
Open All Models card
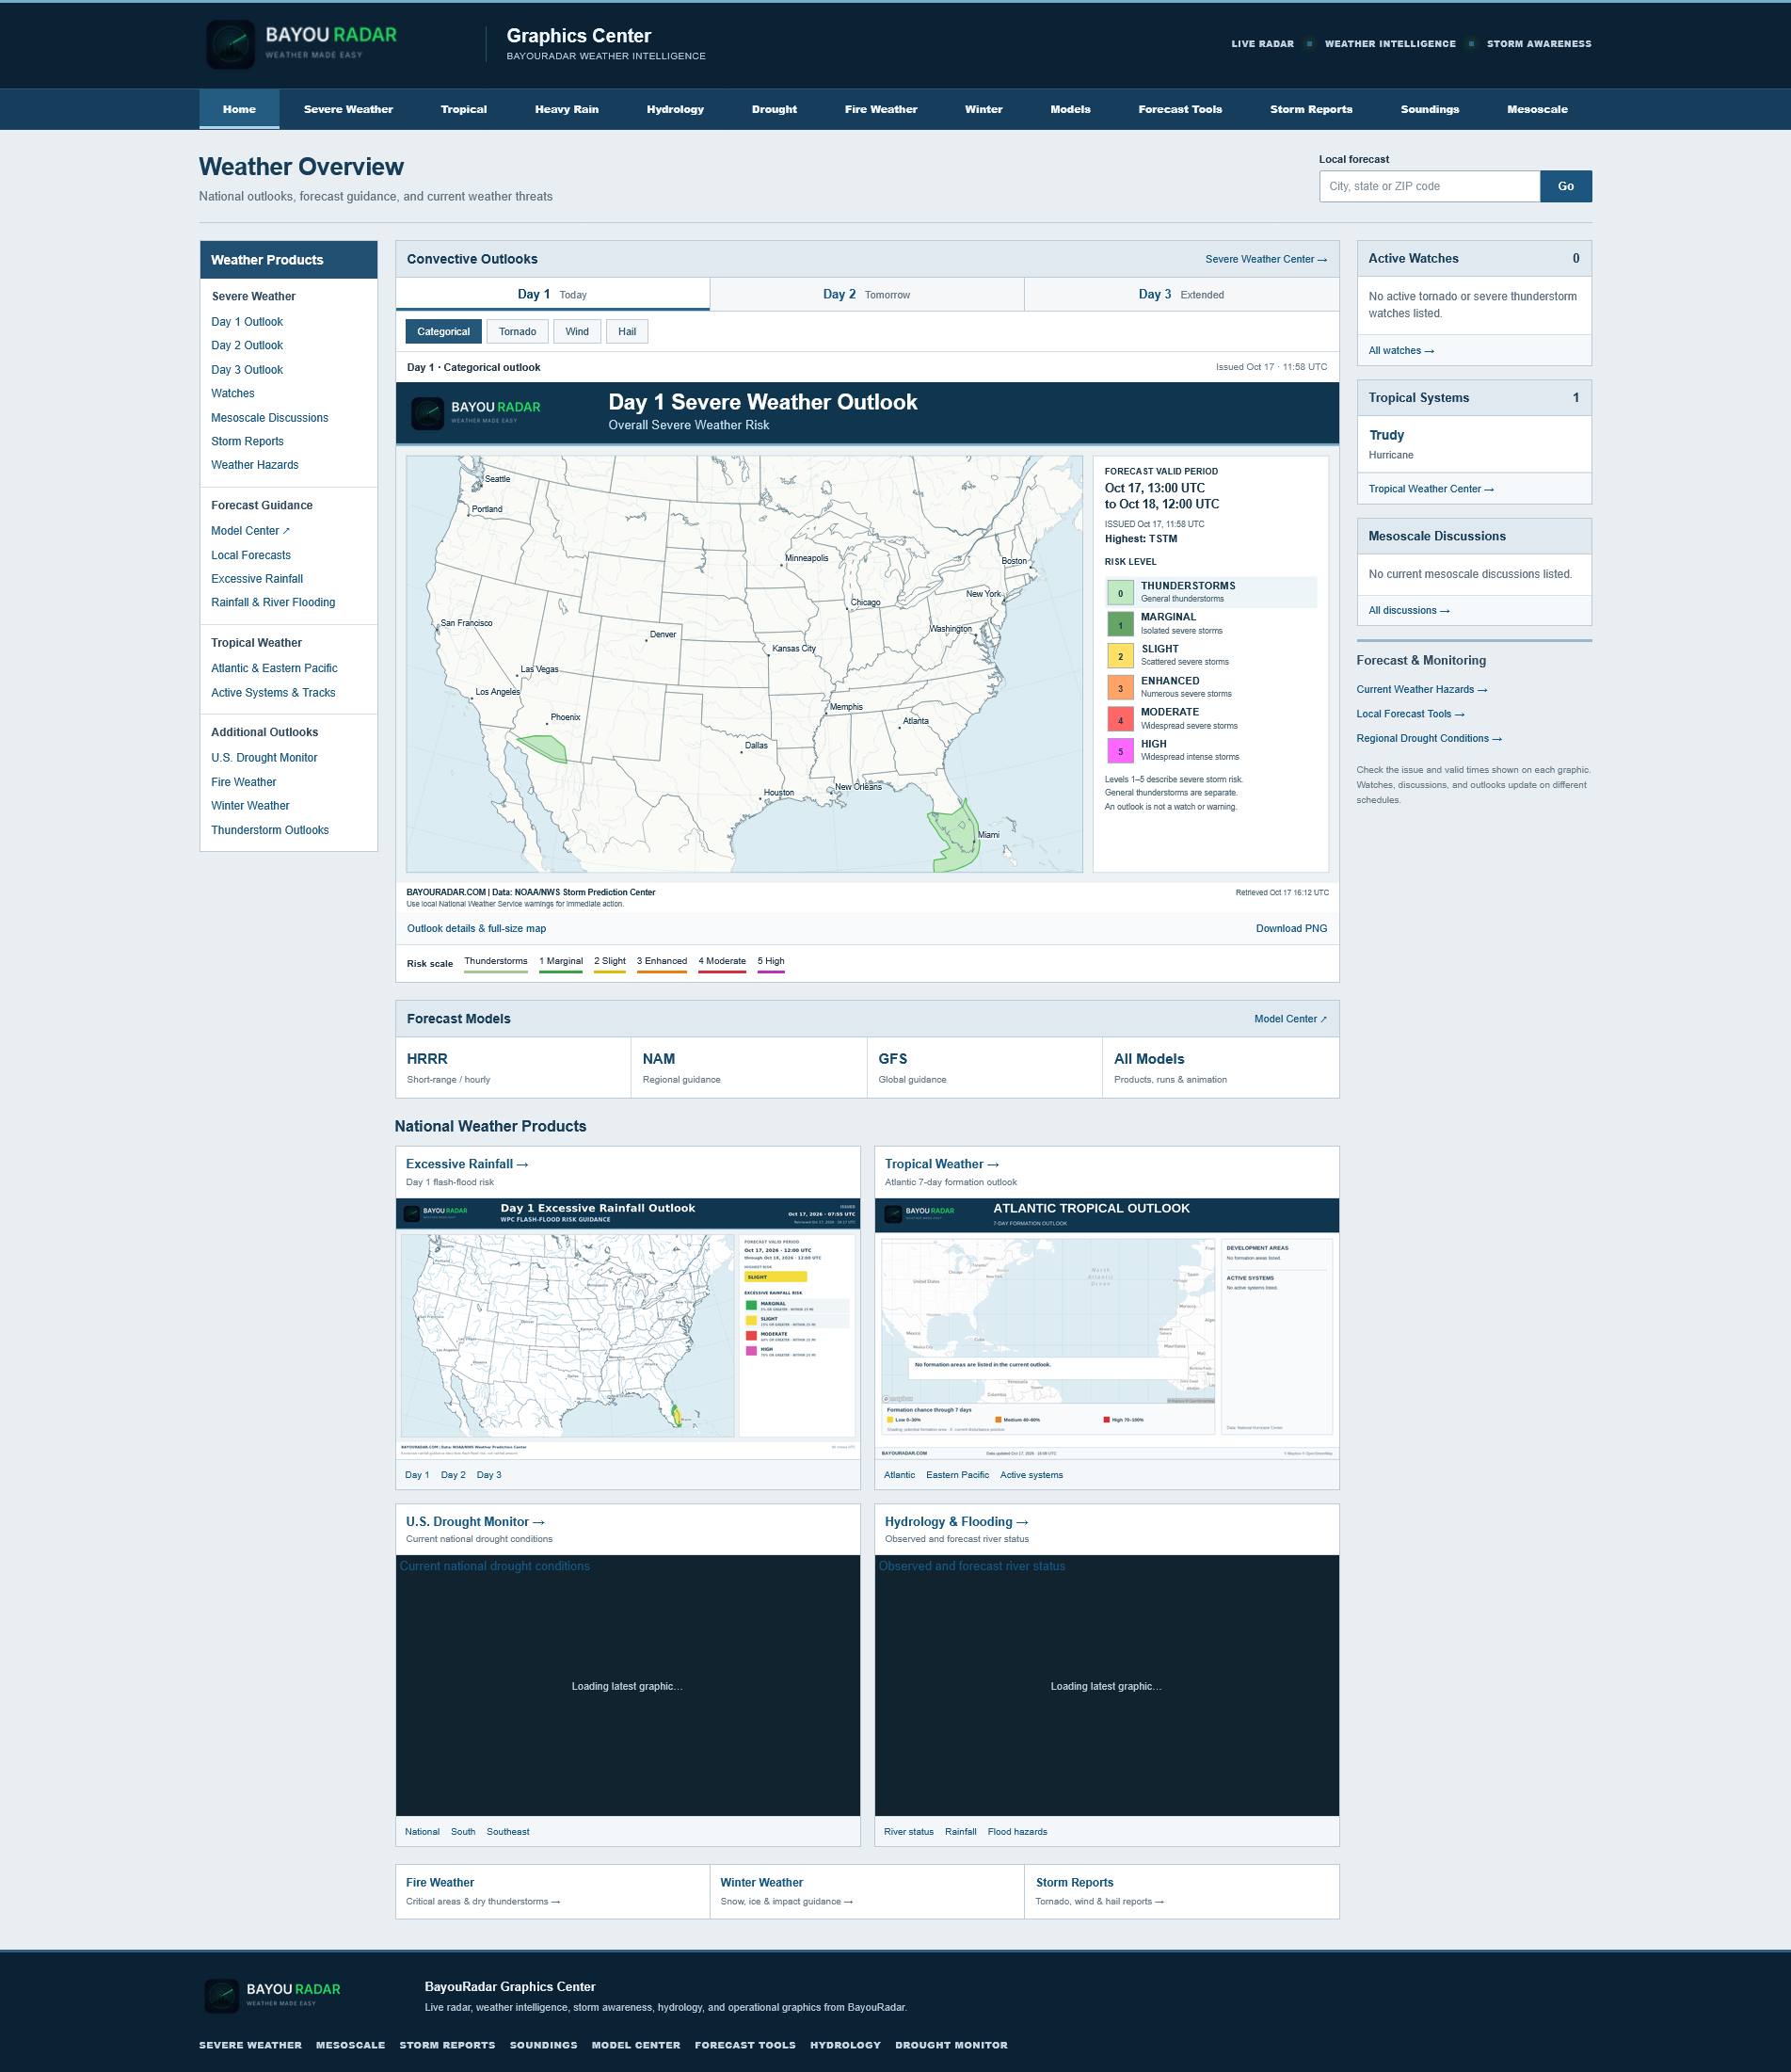click(x=1220, y=1067)
